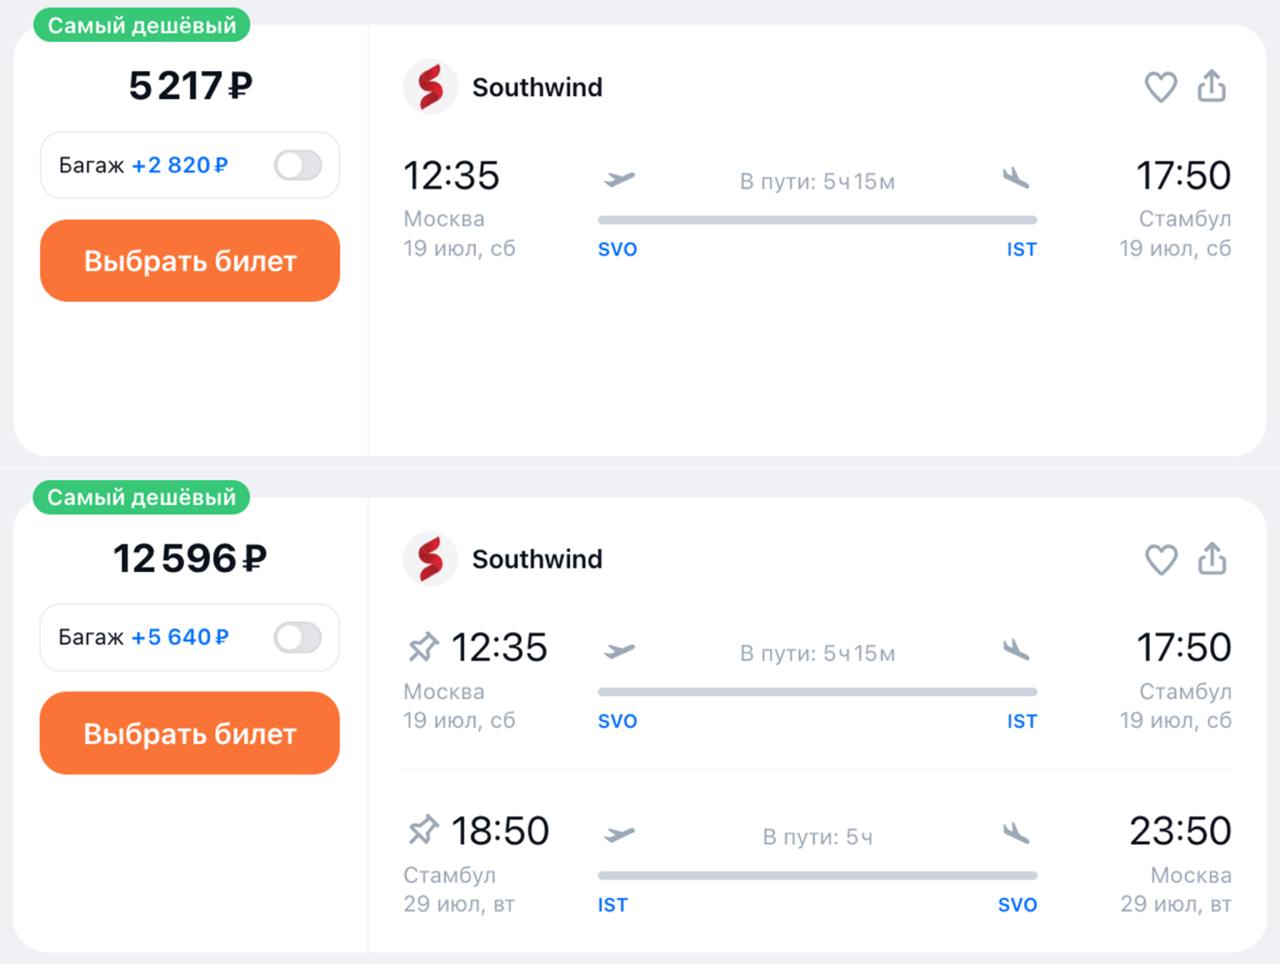Enable baggage for +5 640 ₽
The width and height of the screenshot is (1280, 964).
pos(298,637)
